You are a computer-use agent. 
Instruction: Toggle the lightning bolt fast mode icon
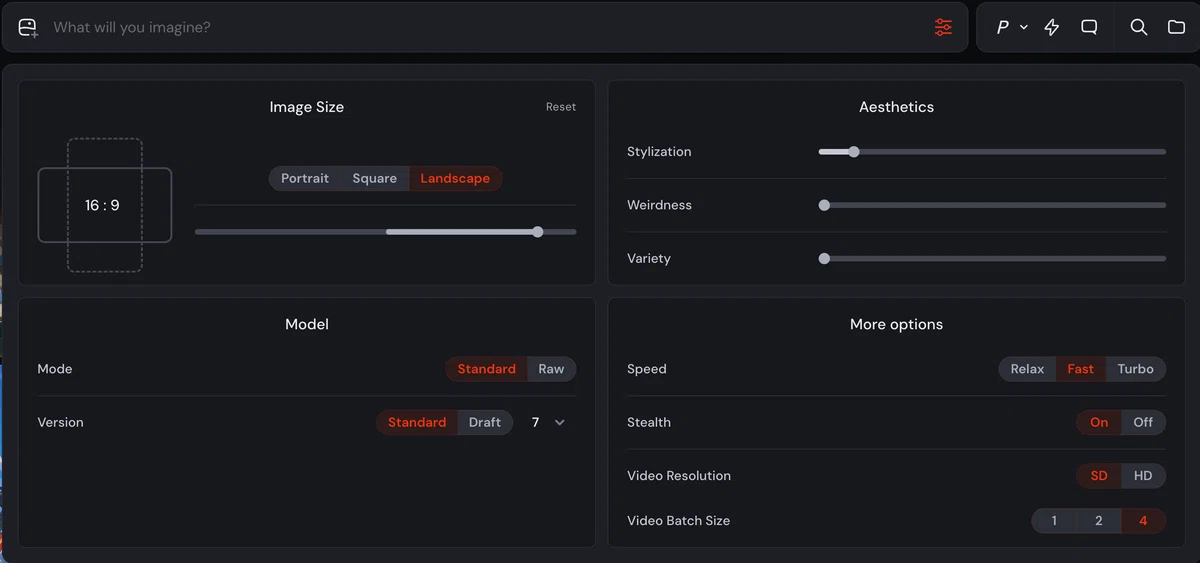1052,28
